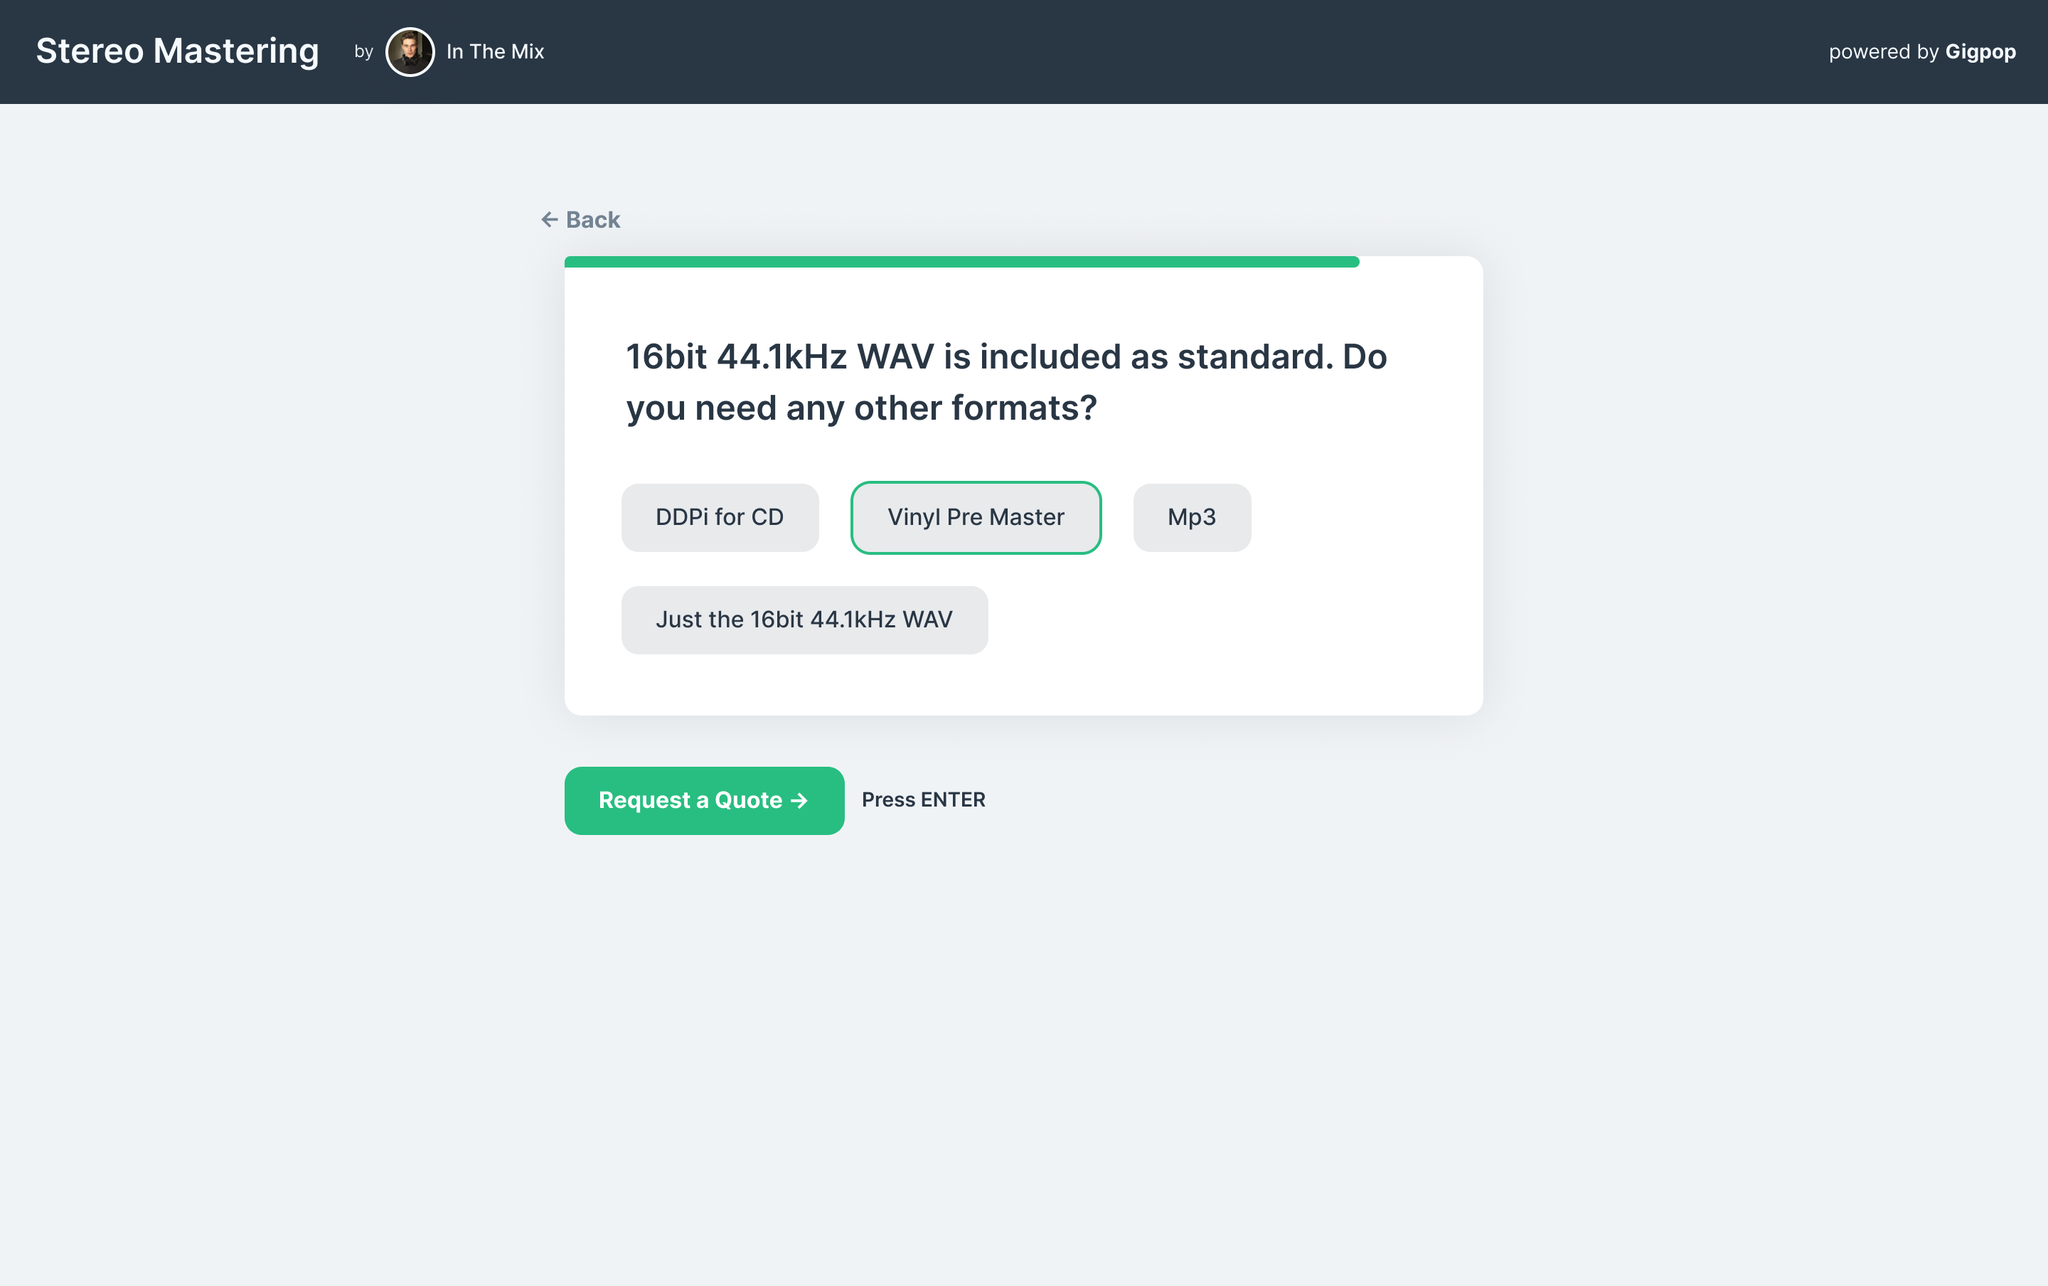Deselect the Vinyl Pre Master option
This screenshot has width=2048, height=1286.
coord(975,518)
